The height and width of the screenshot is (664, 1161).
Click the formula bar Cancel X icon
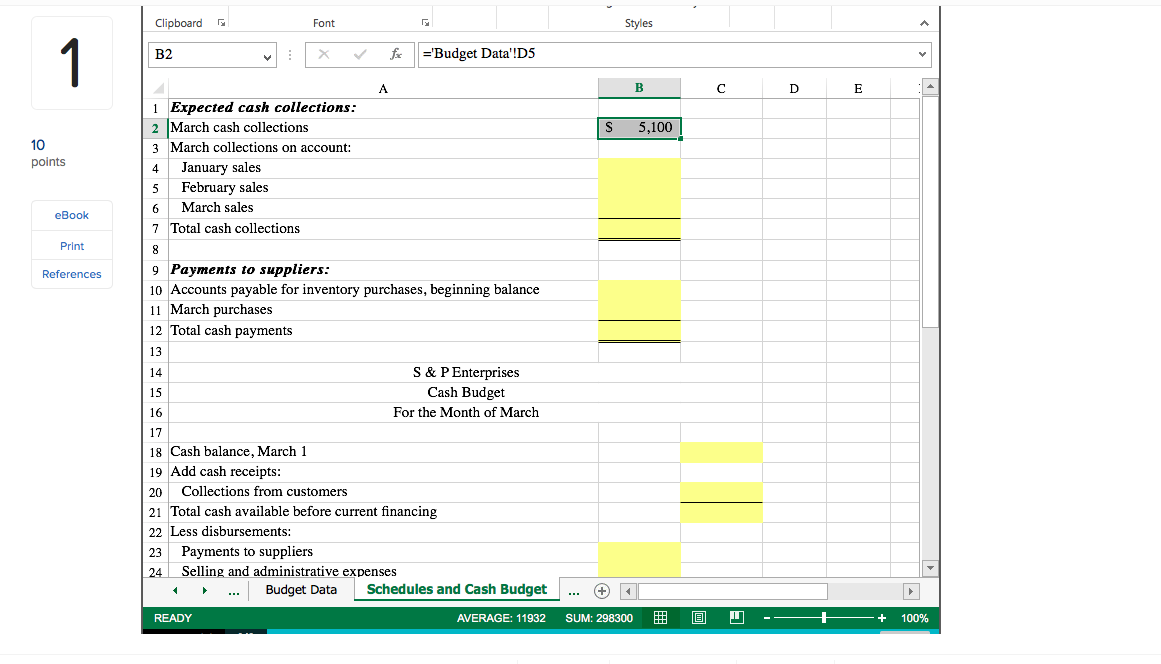coord(324,54)
